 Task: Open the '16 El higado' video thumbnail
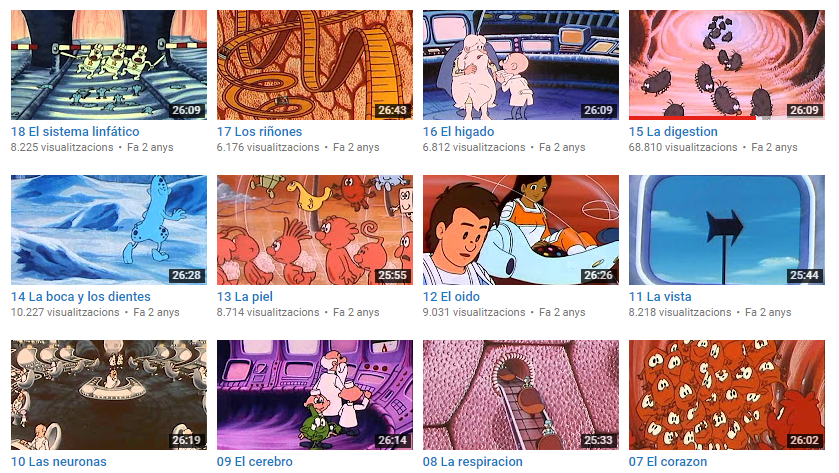[x=521, y=65]
